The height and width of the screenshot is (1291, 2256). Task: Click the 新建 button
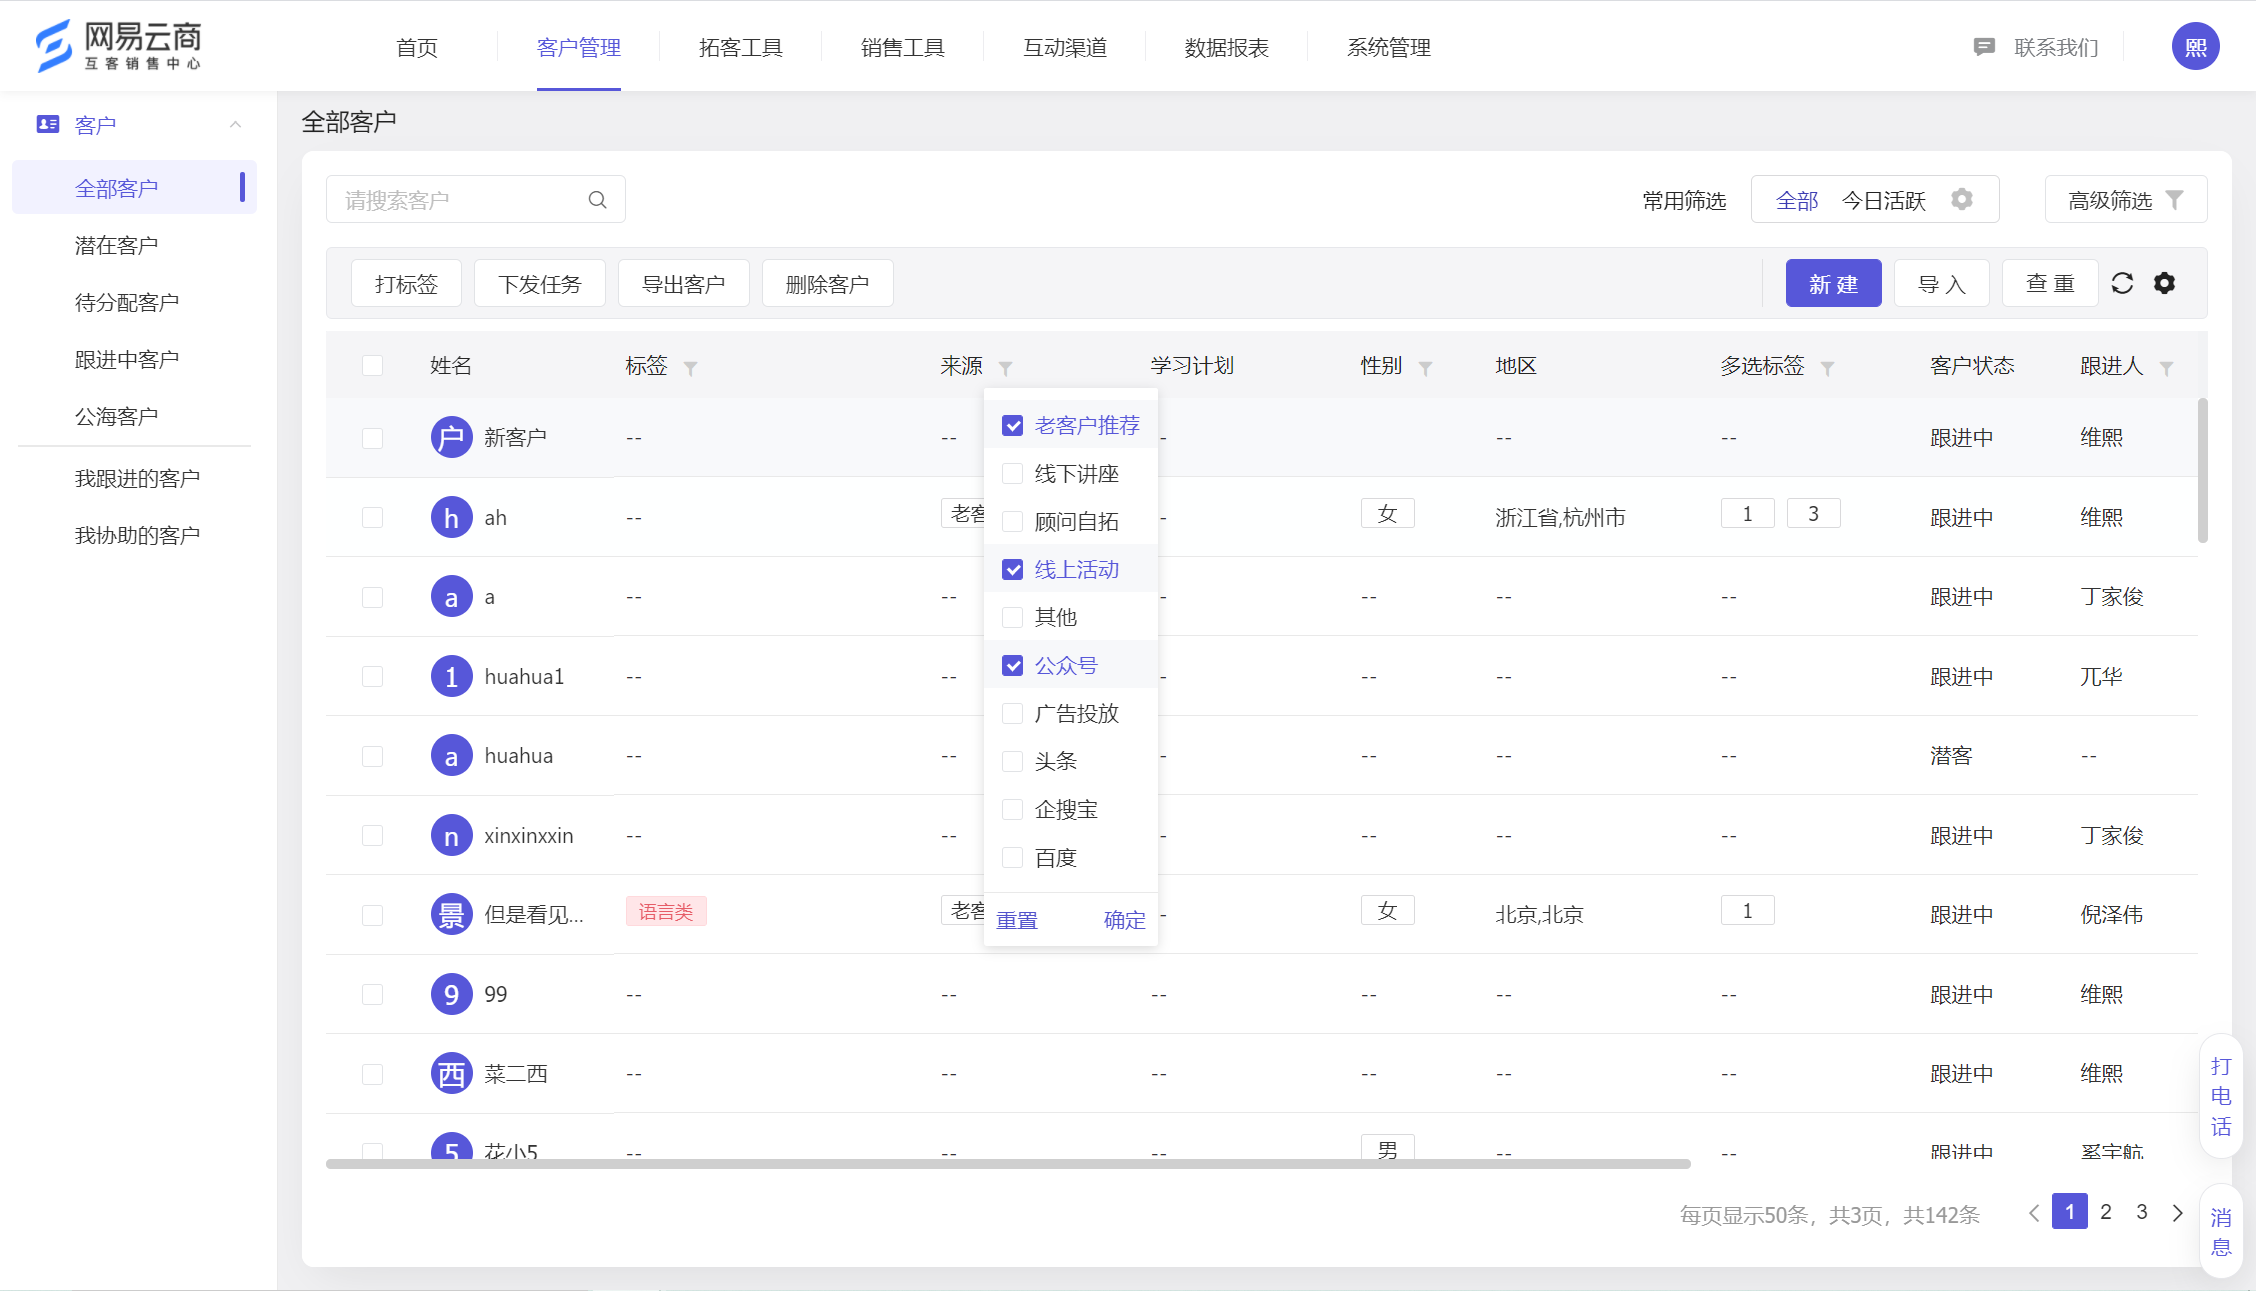click(1833, 283)
